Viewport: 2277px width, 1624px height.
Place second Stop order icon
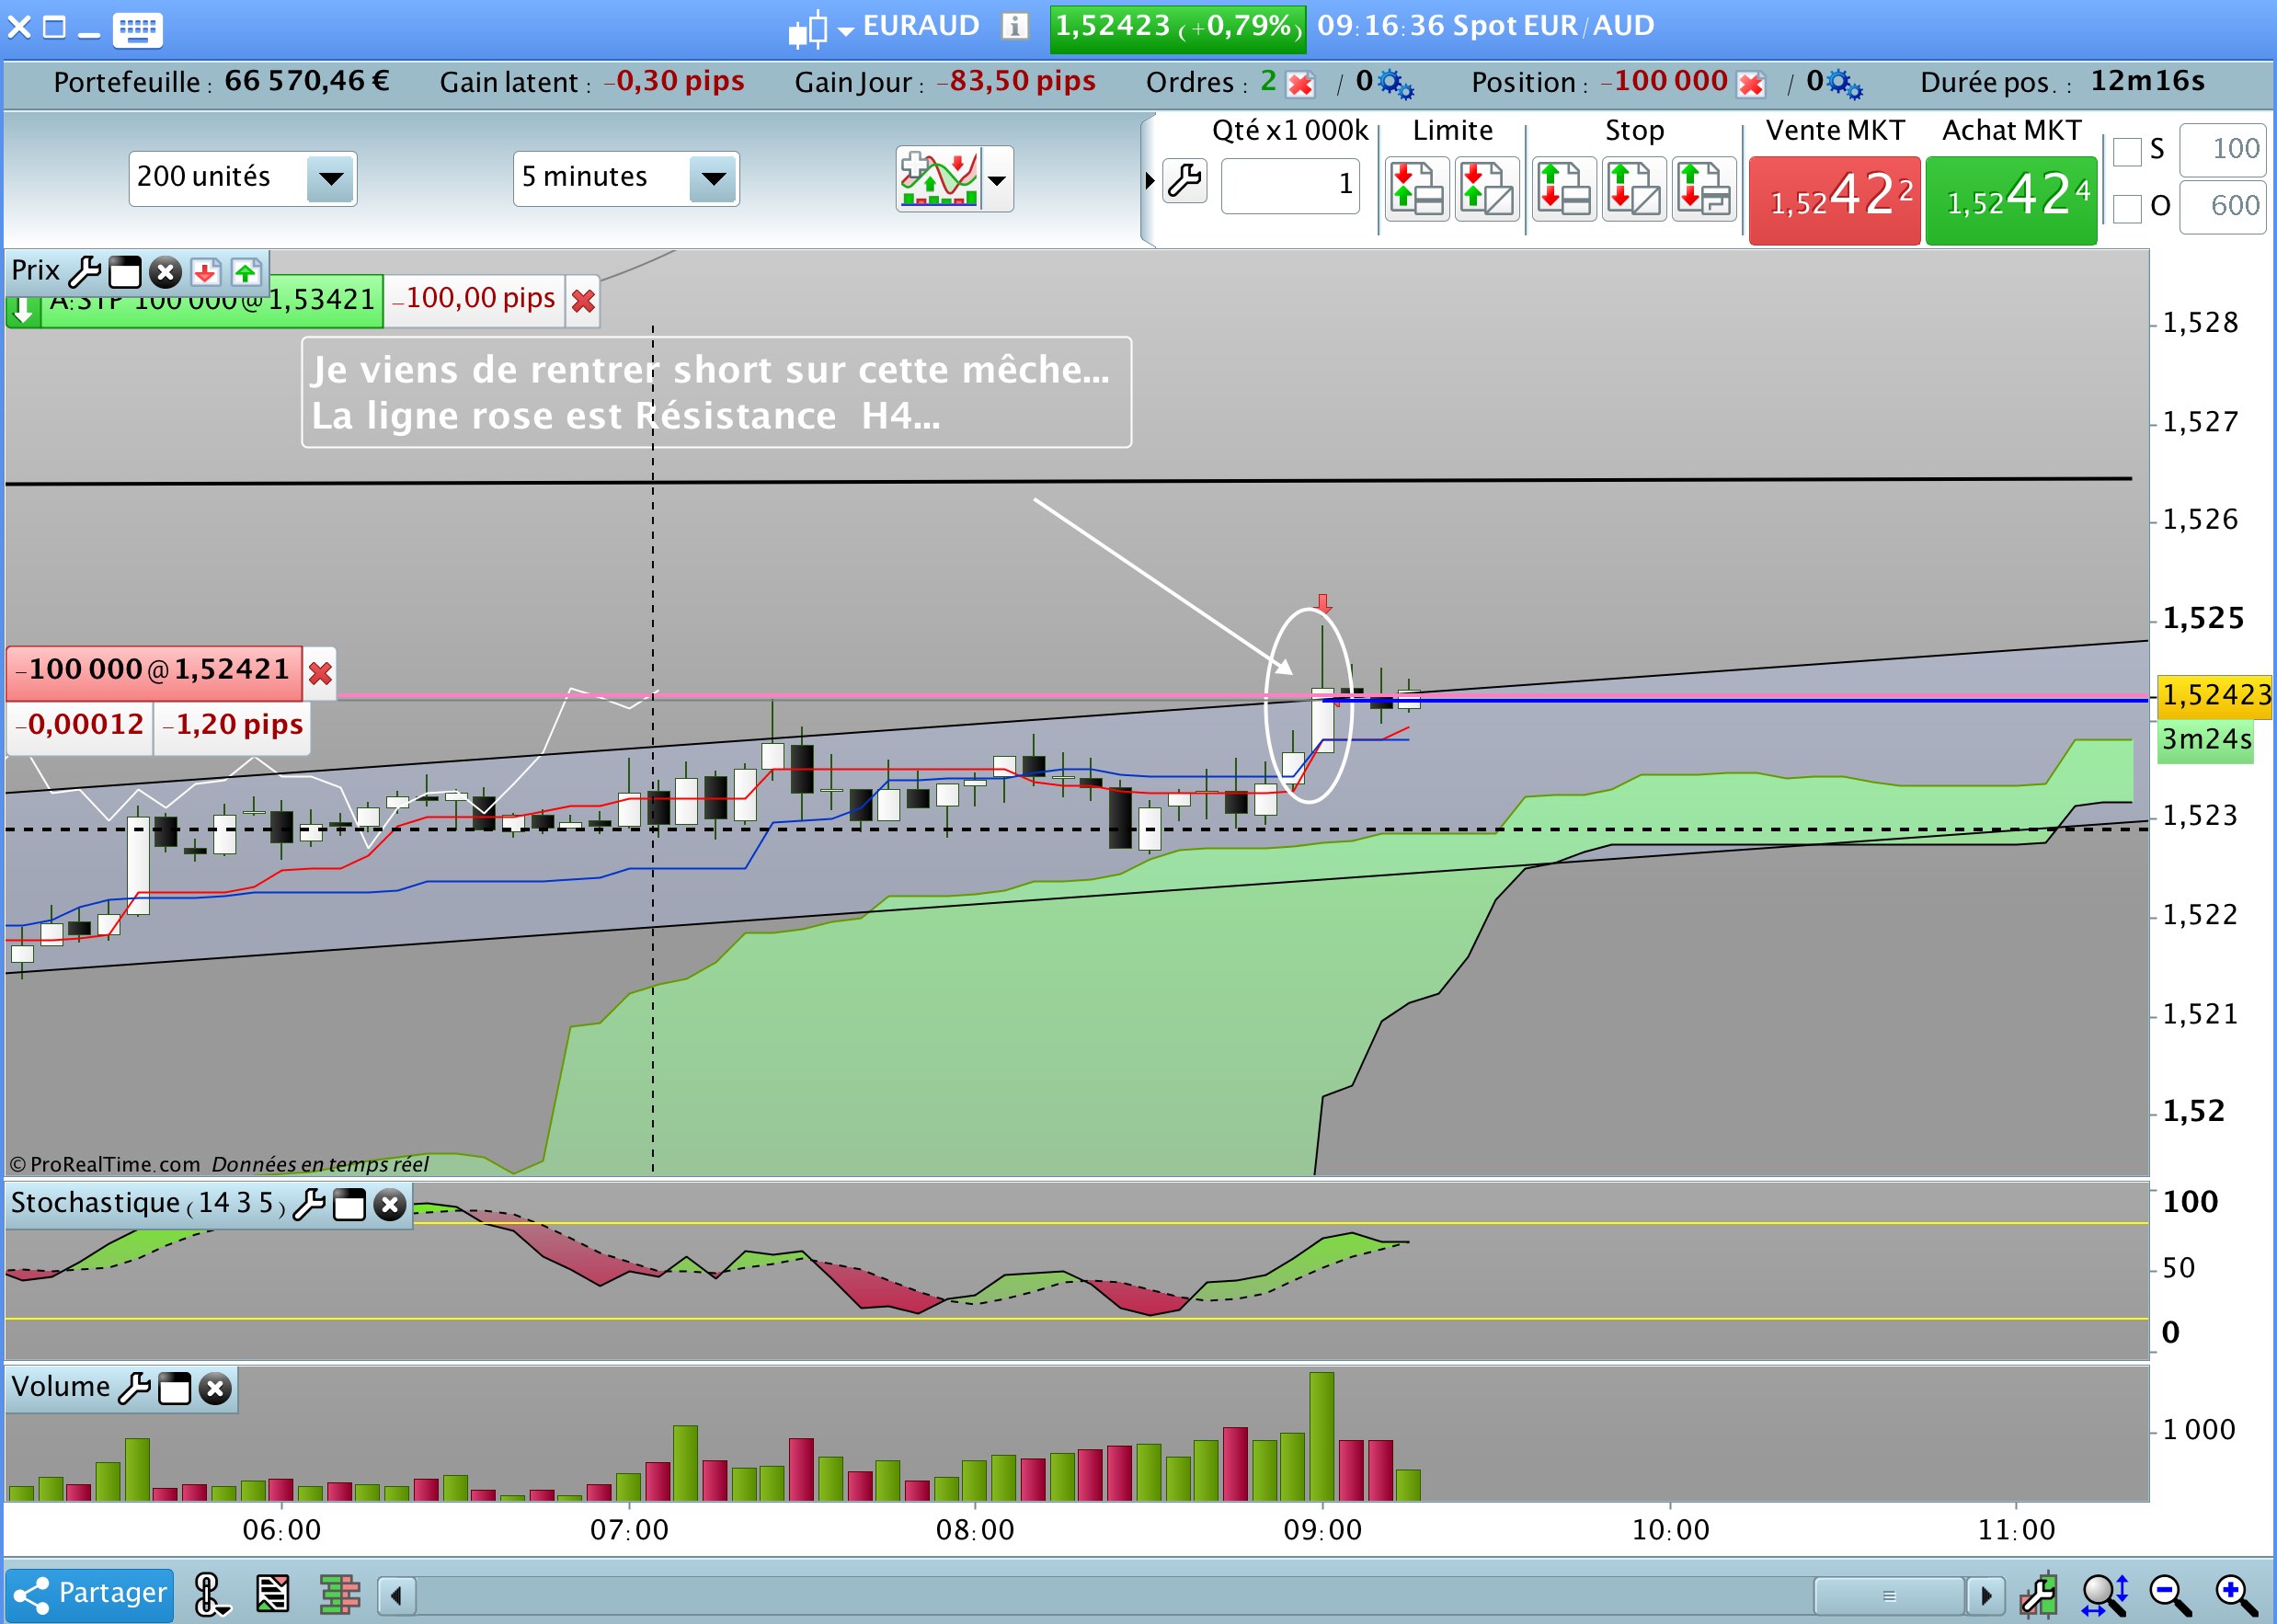pos(1634,188)
